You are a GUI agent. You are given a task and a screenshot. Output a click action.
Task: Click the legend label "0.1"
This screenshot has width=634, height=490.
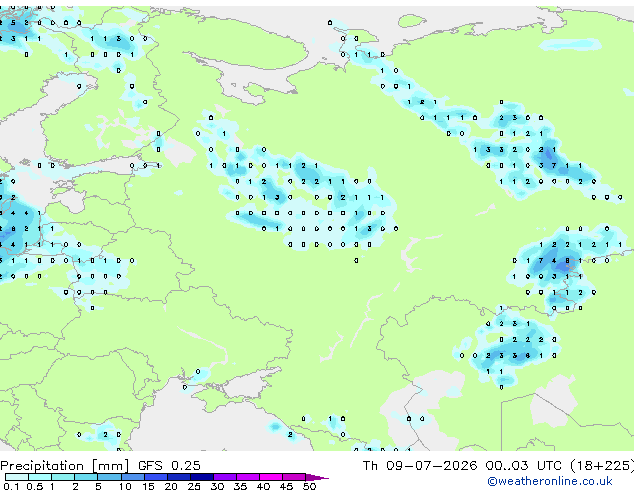(x=11, y=486)
